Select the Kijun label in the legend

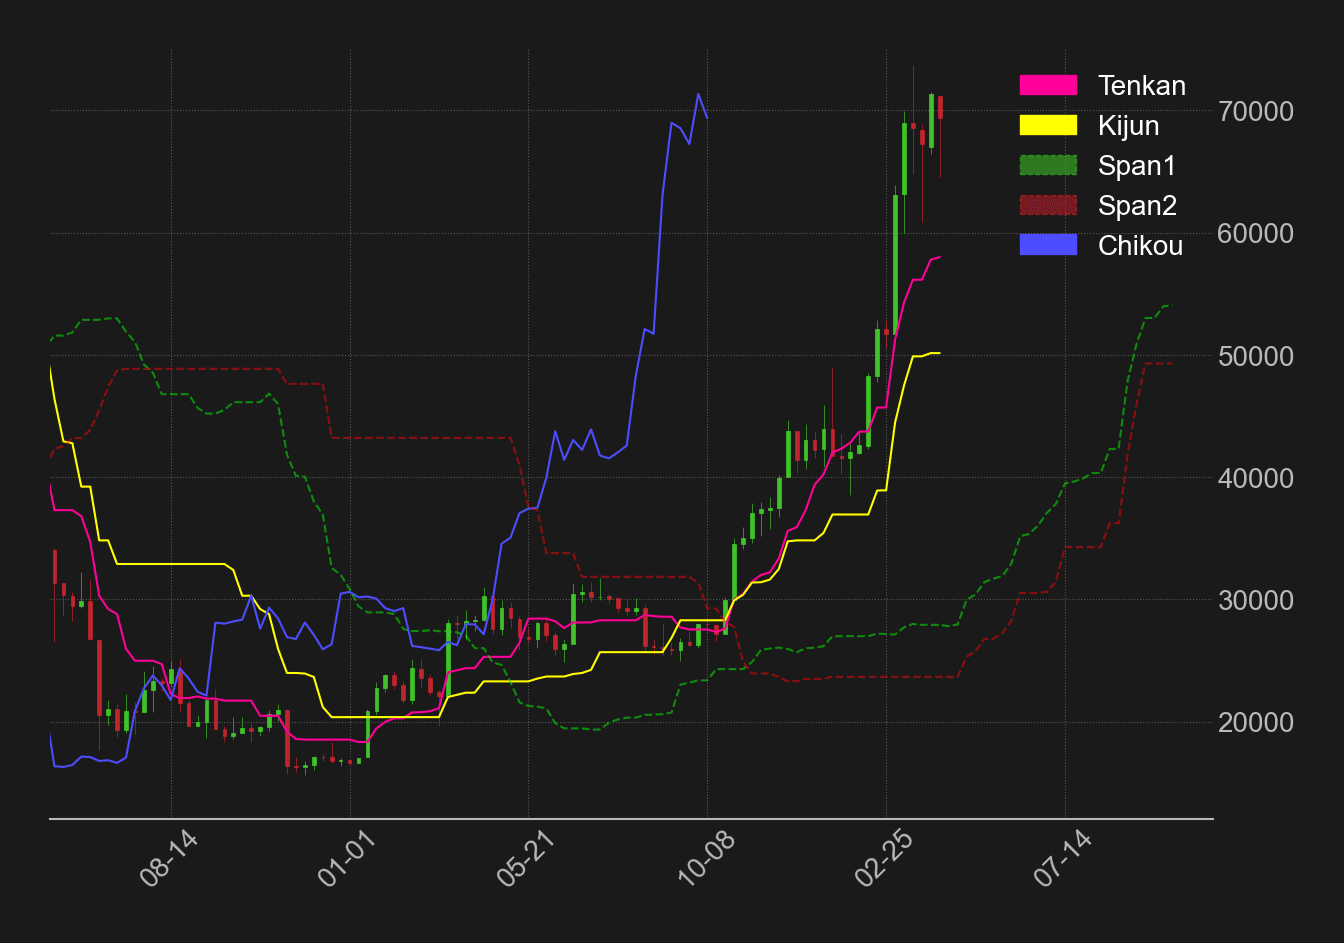(1129, 126)
